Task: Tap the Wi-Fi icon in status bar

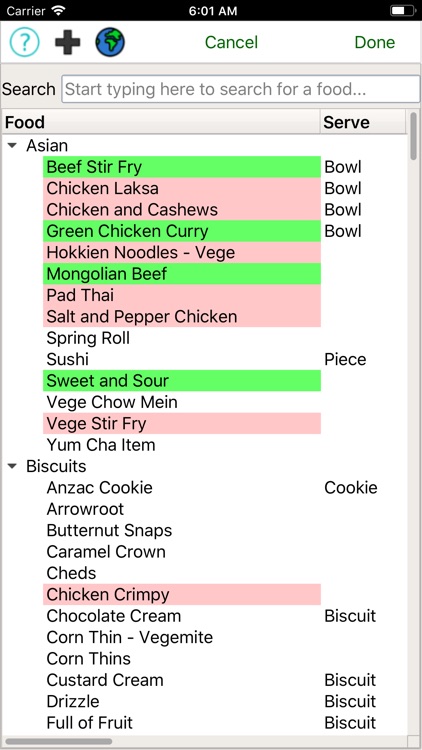Action: click(59, 10)
